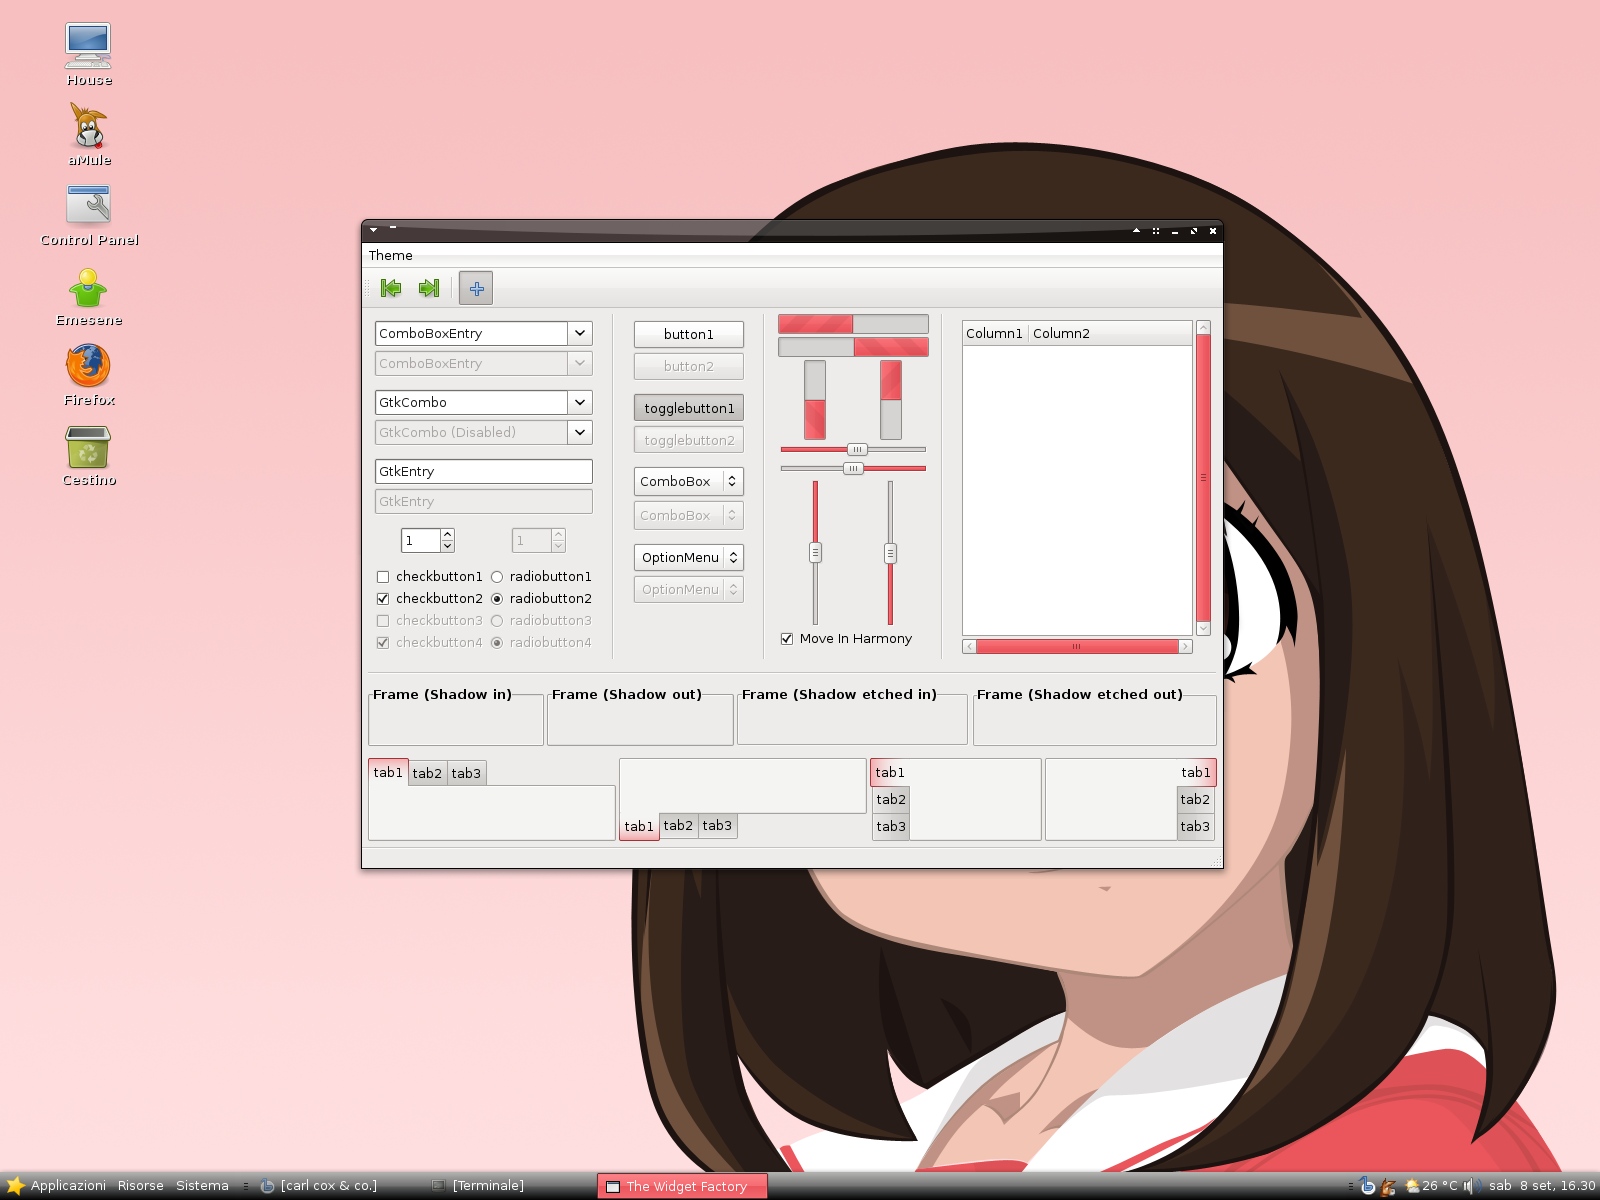Click The Widget Factory taskbar button
This screenshot has height=1200, width=1600.
(x=682, y=1186)
